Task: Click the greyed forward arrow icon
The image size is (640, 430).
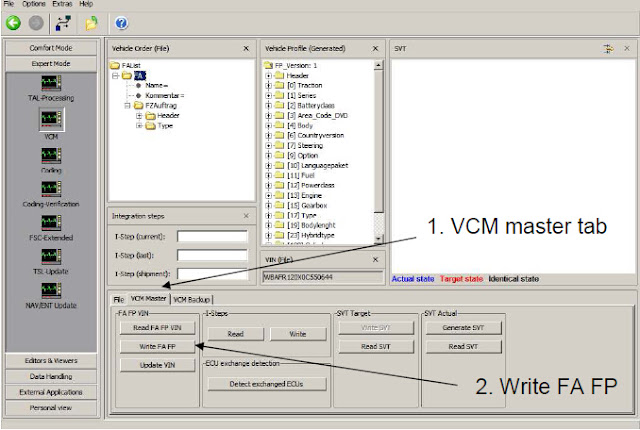Action: point(36,23)
